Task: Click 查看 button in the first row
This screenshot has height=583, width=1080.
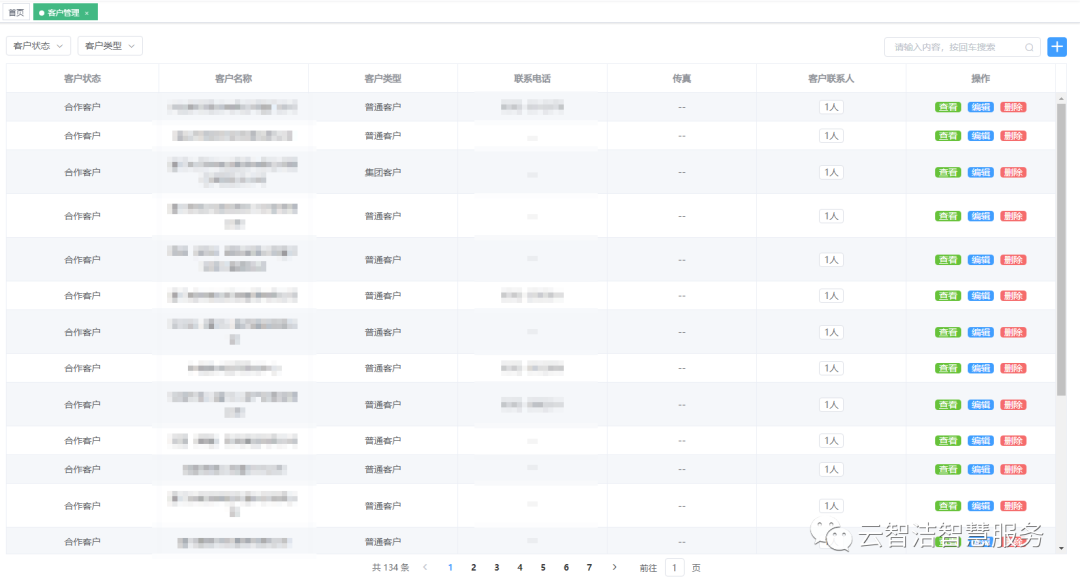Action: [948, 107]
